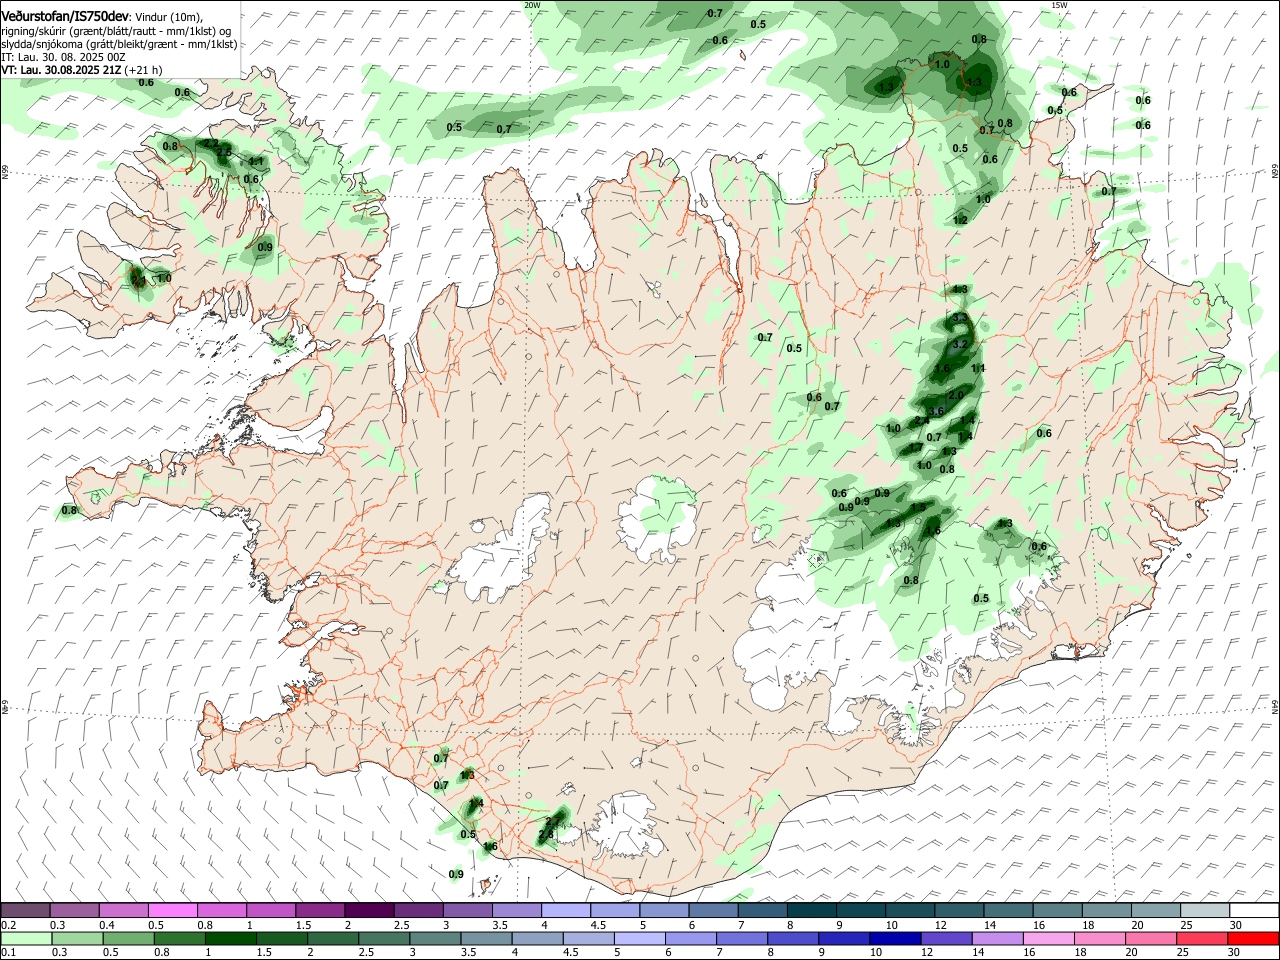Click the 15W longitude label
Screen dimensions: 1280x960
coord(1059,5)
